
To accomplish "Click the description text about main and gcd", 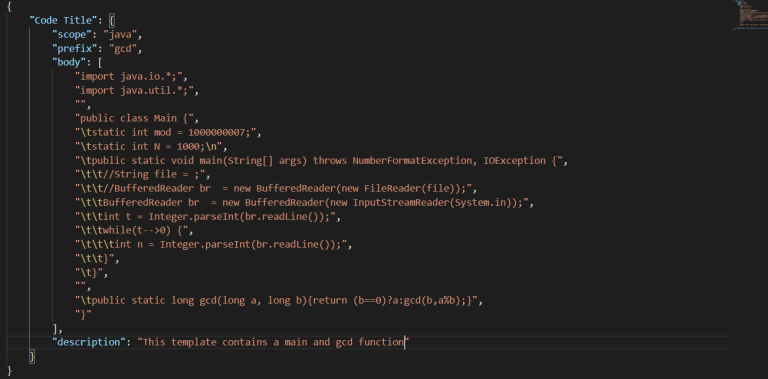I will click(x=273, y=342).
